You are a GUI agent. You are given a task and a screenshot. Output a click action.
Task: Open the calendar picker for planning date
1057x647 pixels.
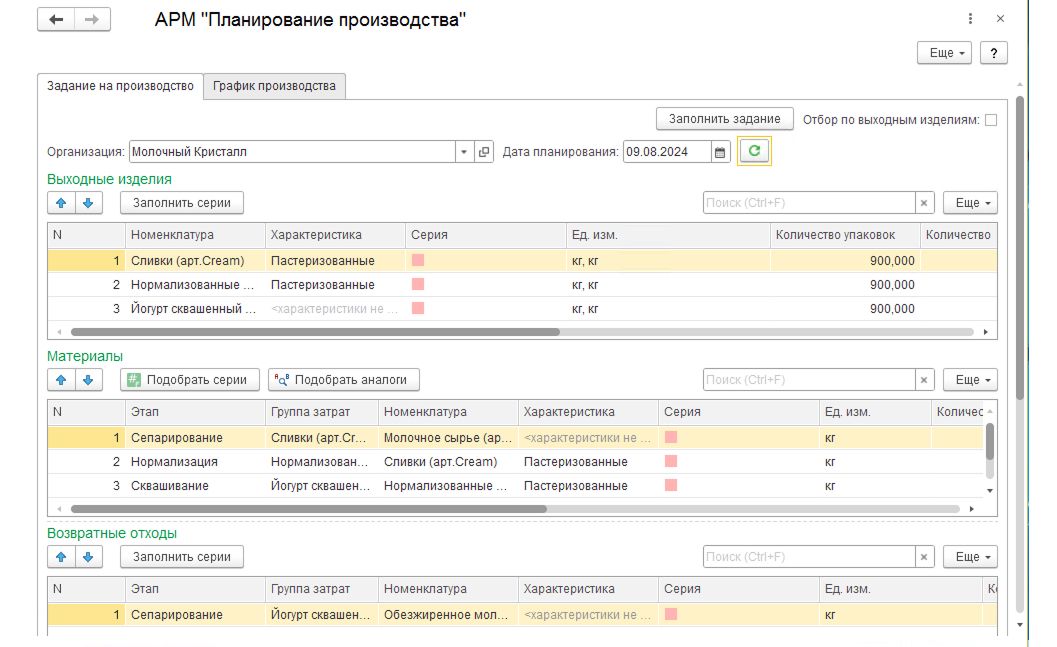[720, 152]
